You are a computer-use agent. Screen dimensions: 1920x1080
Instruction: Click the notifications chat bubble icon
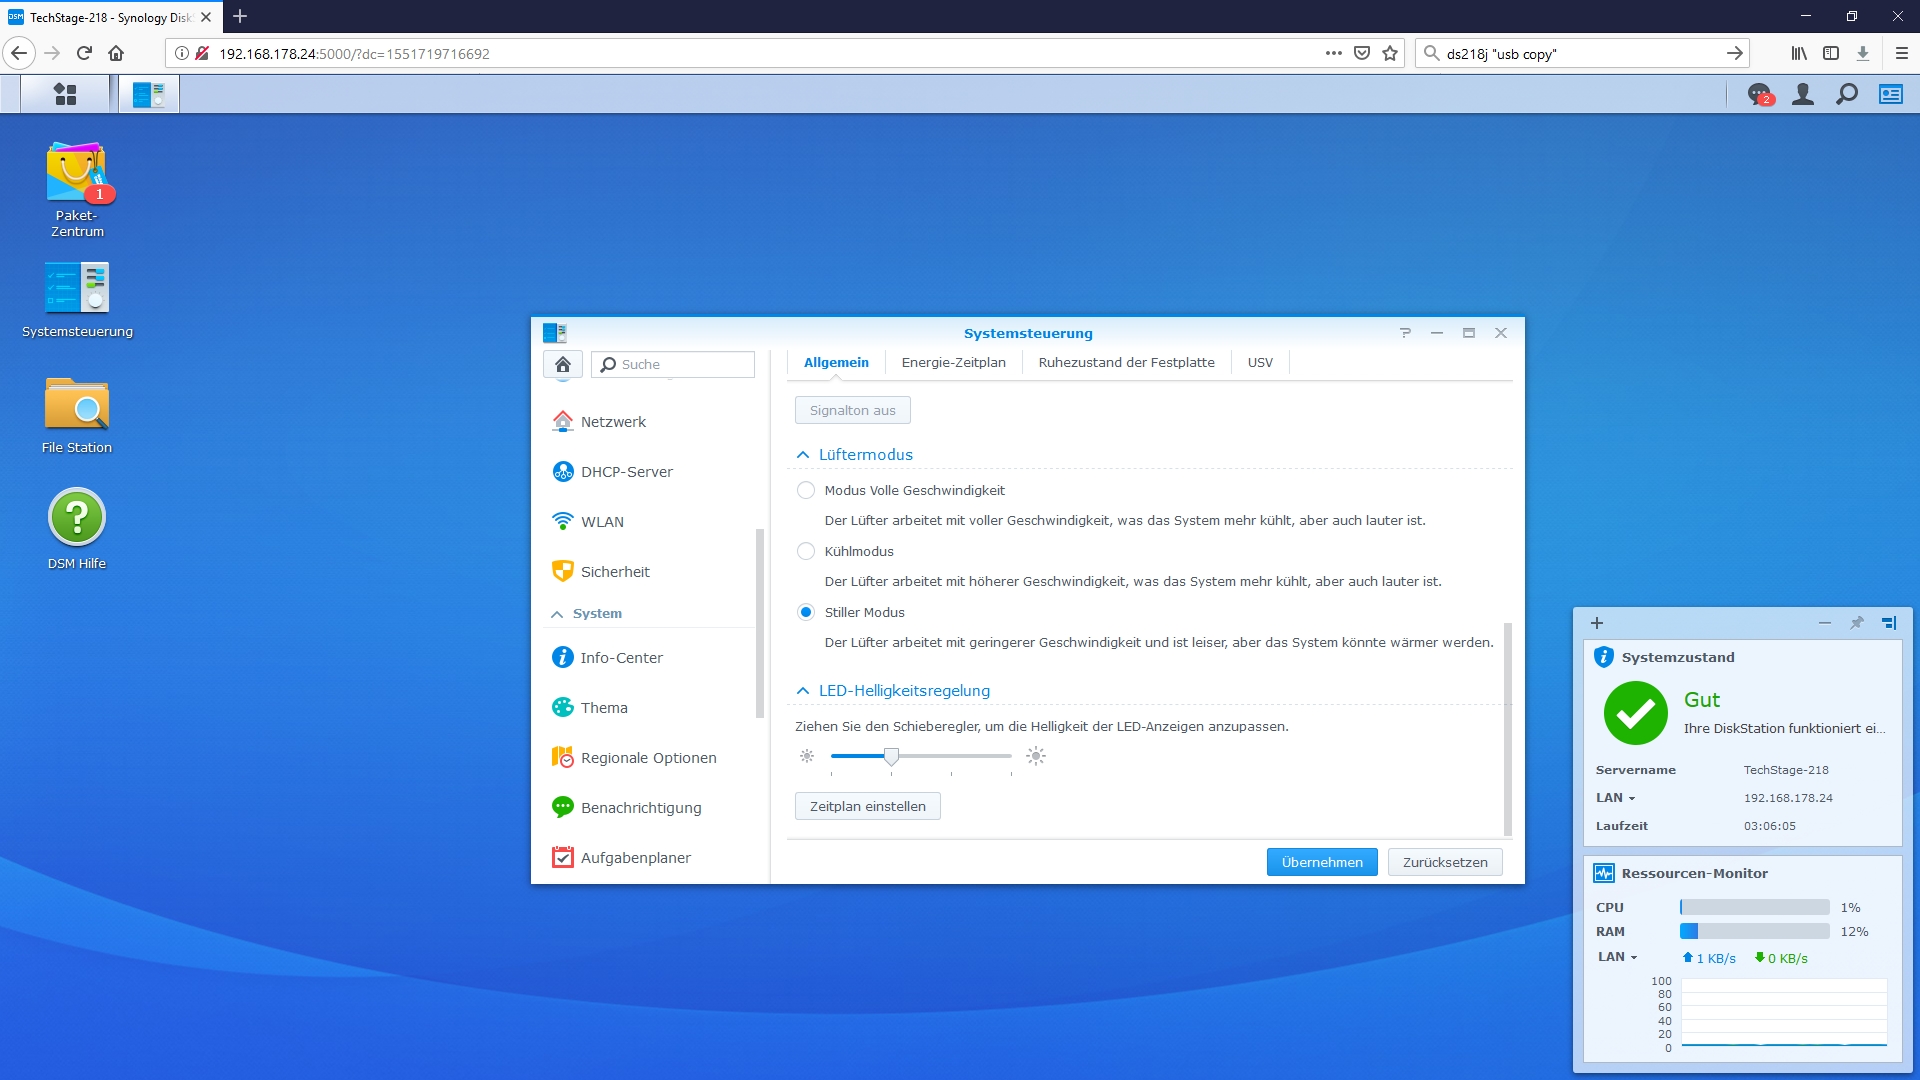pyautogui.click(x=1759, y=94)
